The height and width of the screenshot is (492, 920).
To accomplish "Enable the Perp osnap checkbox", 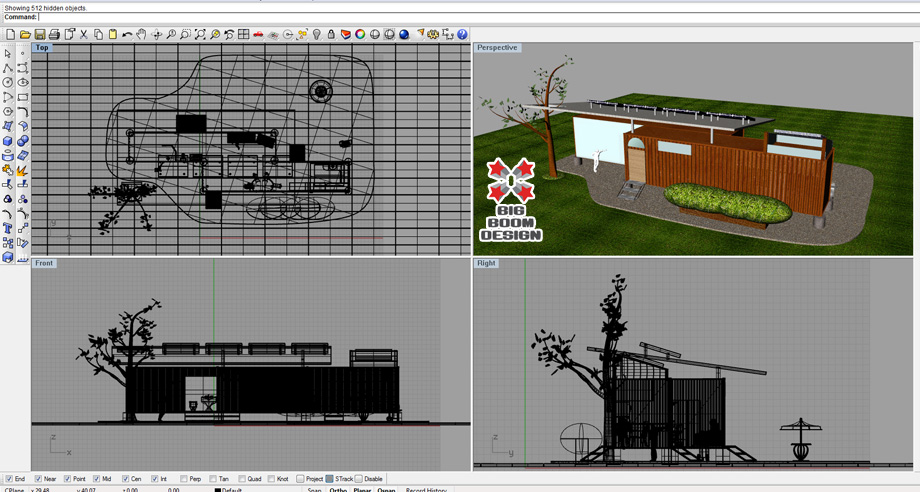I will coord(182,479).
